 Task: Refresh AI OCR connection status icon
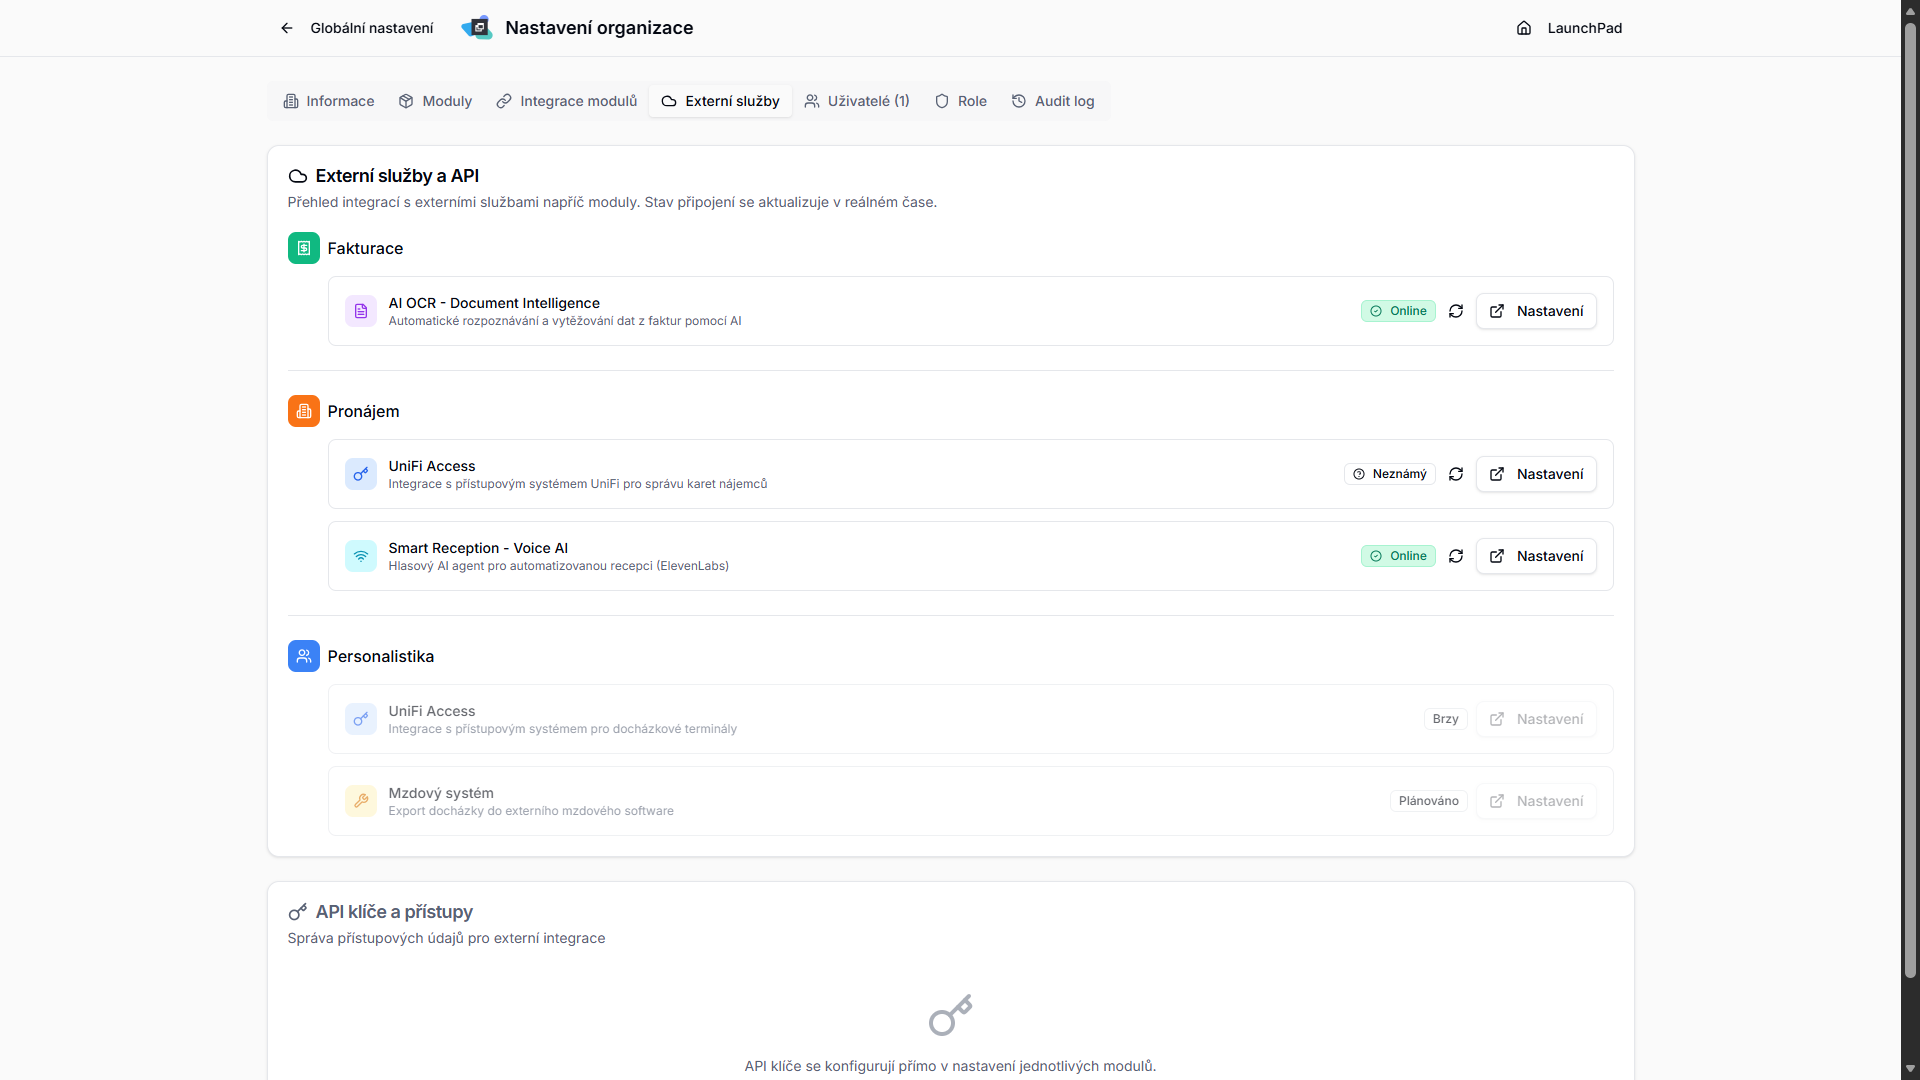point(1456,311)
